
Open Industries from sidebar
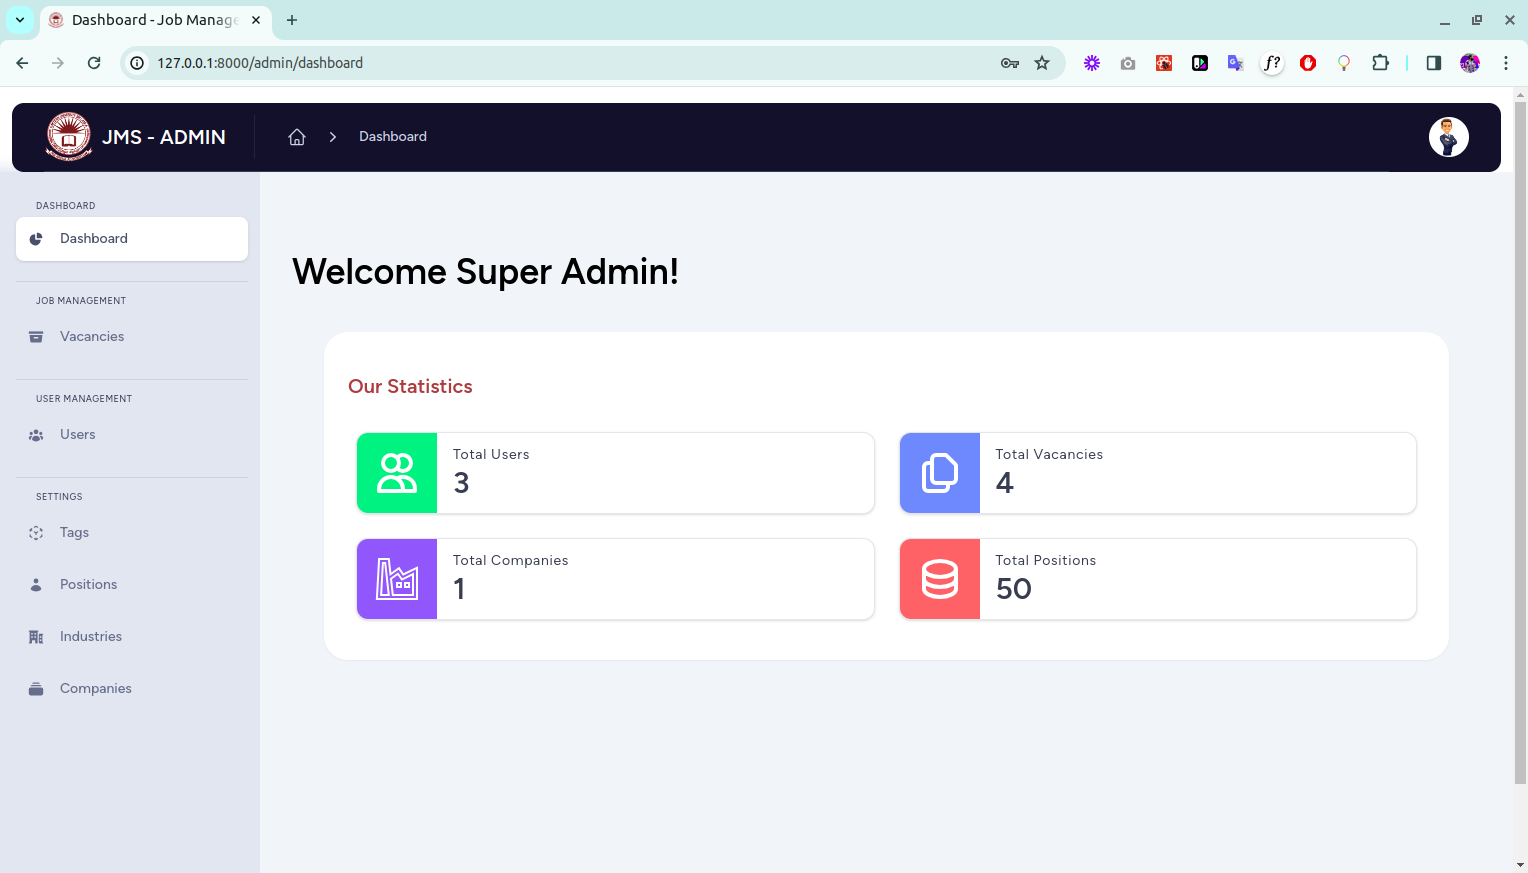pyautogui.click(x=91, y=637)
